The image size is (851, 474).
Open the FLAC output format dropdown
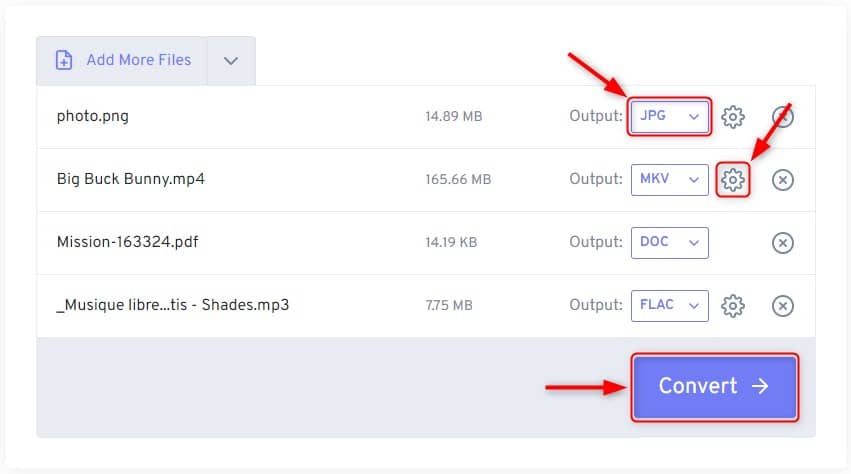click(669, 306)
